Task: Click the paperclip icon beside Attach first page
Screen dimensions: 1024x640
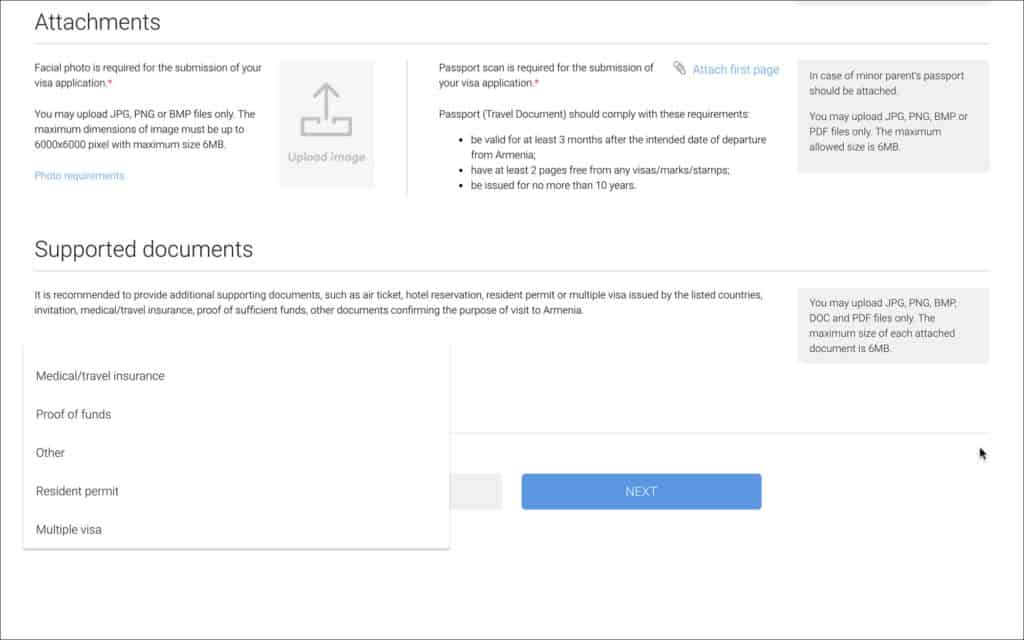Action: point(679,68)
